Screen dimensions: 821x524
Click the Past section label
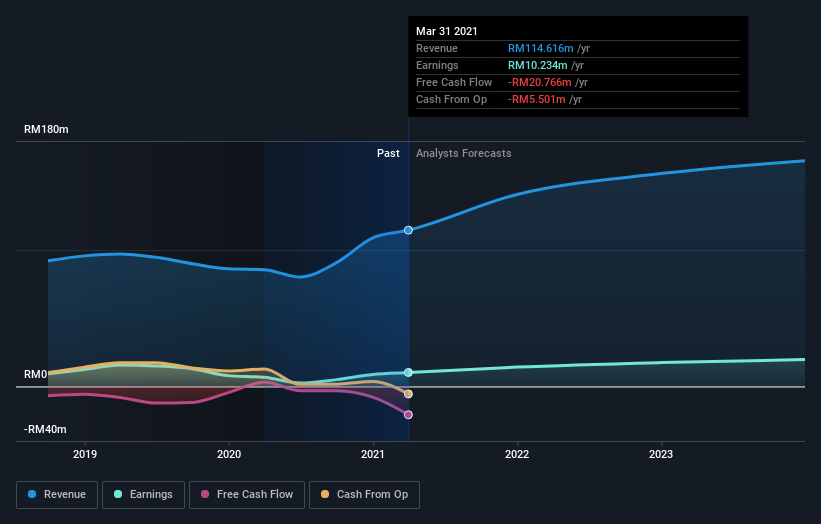point(388,153)
